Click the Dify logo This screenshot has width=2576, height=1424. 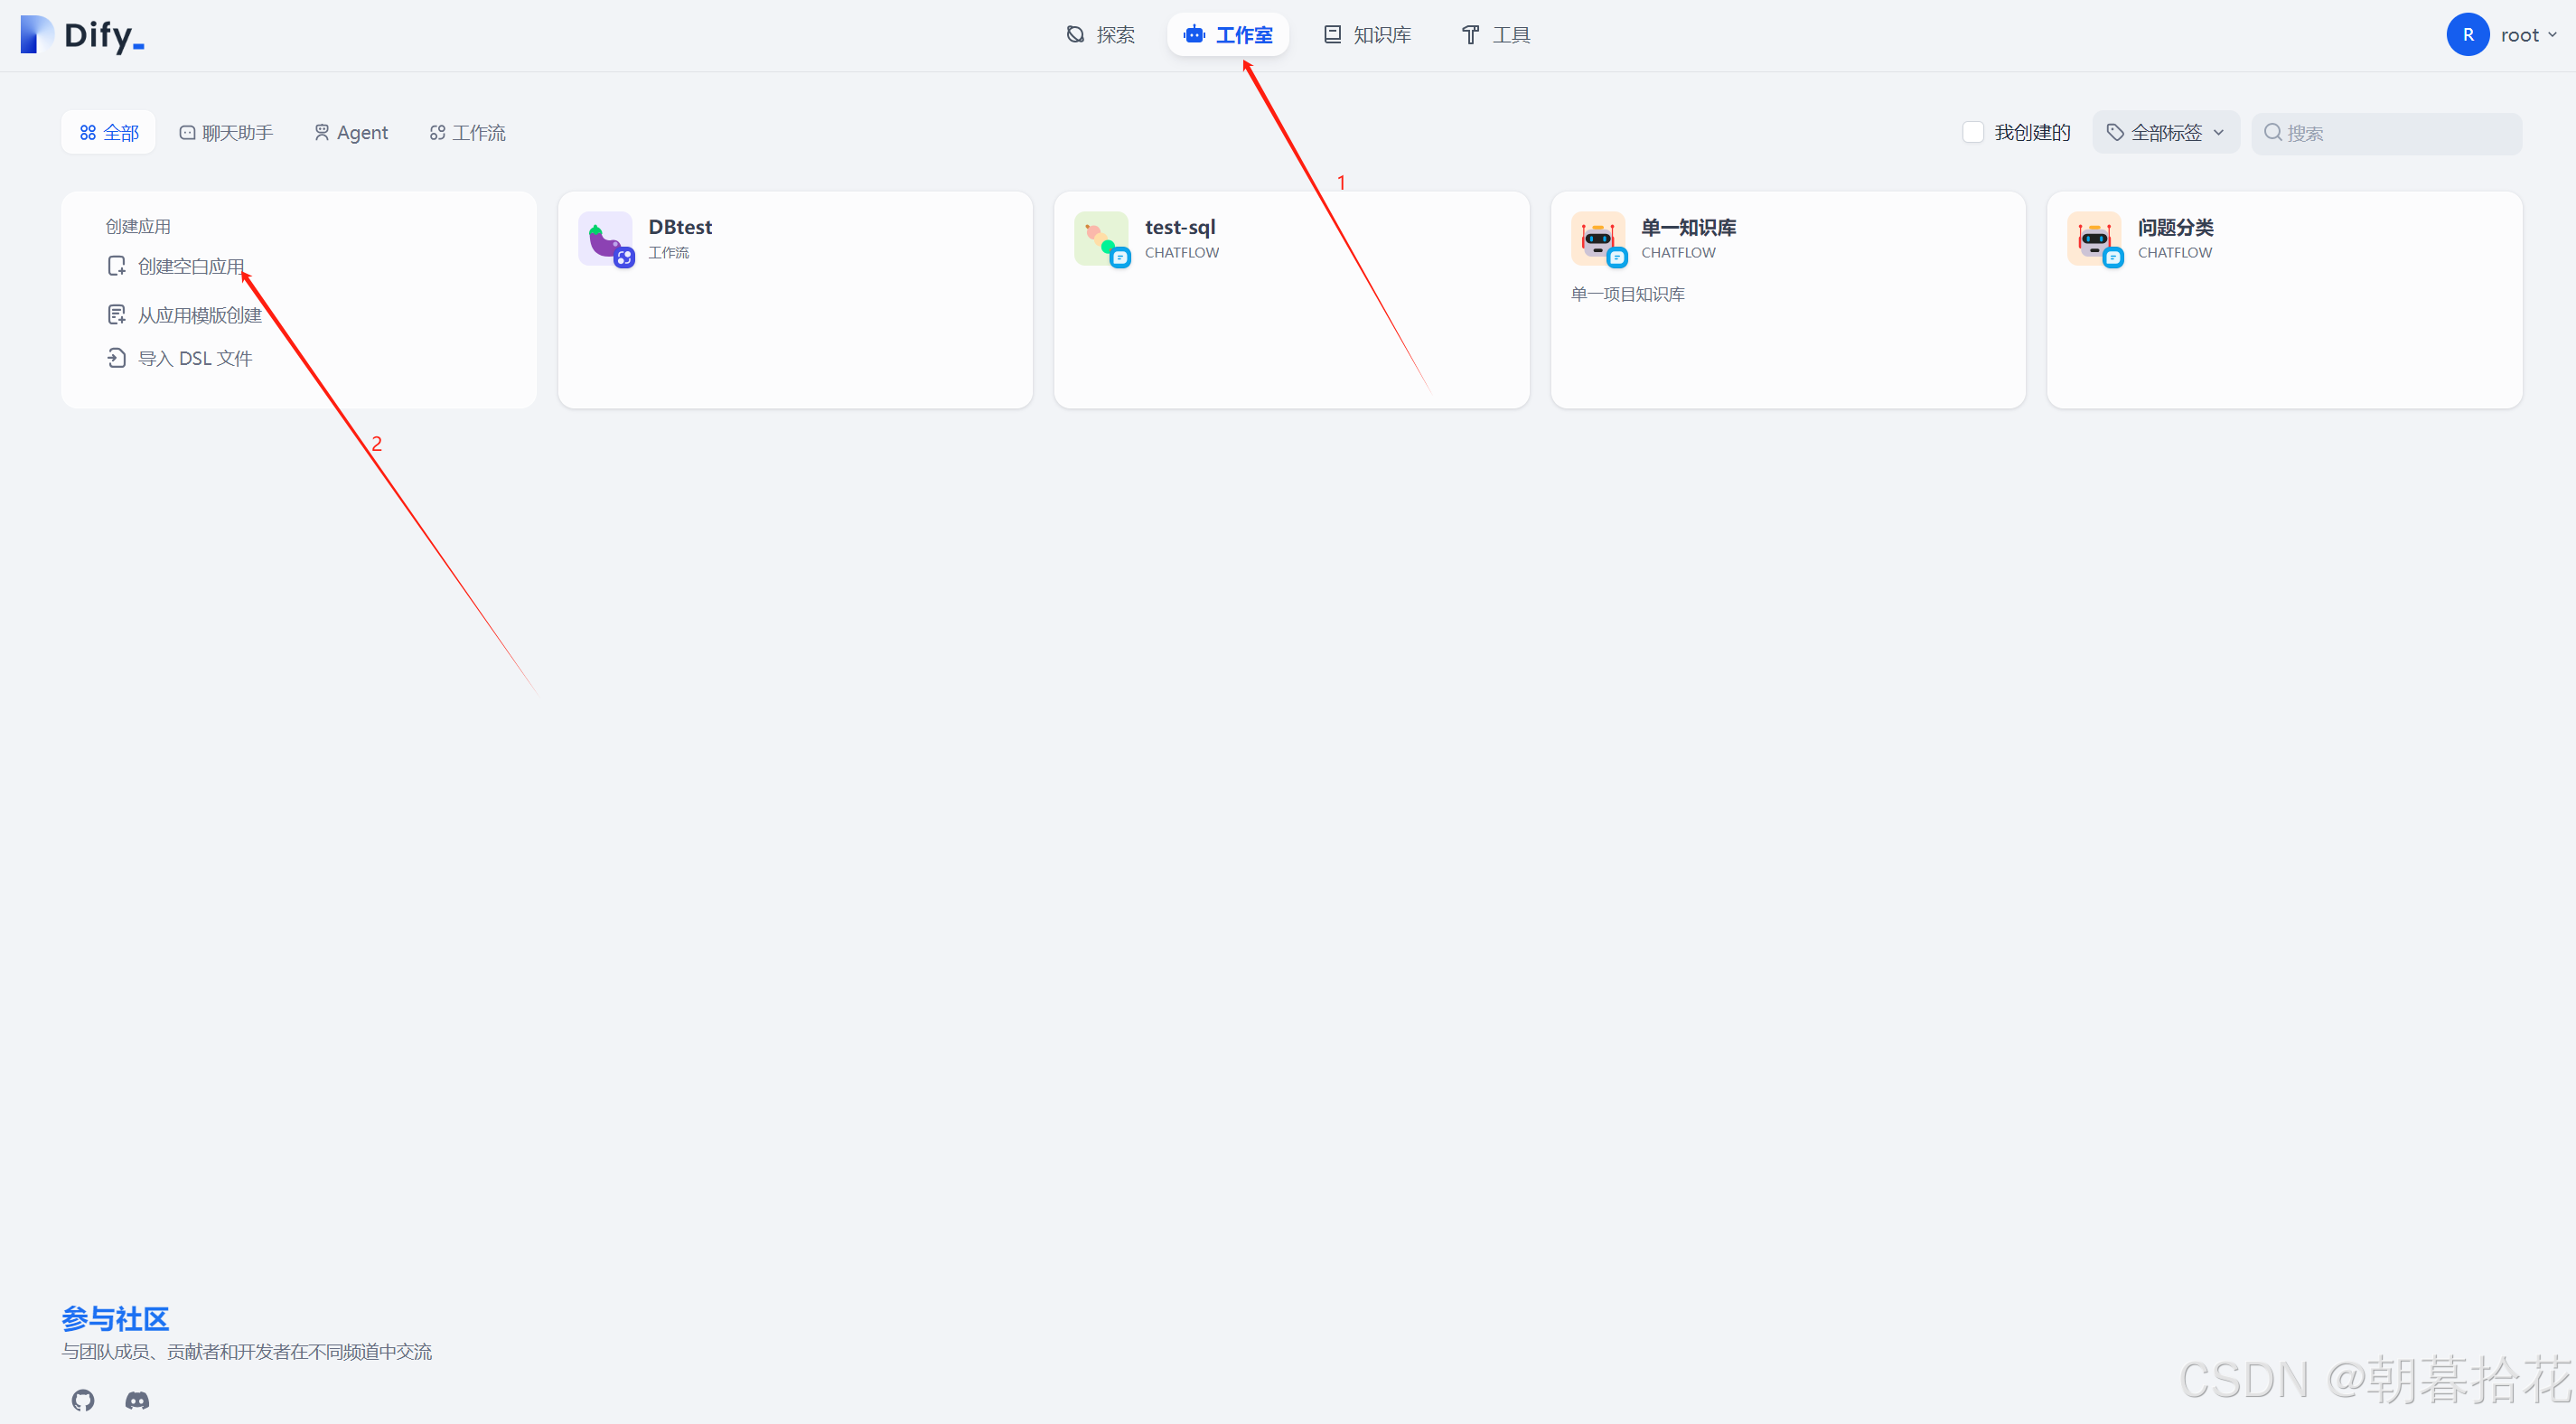coord(82,35)
